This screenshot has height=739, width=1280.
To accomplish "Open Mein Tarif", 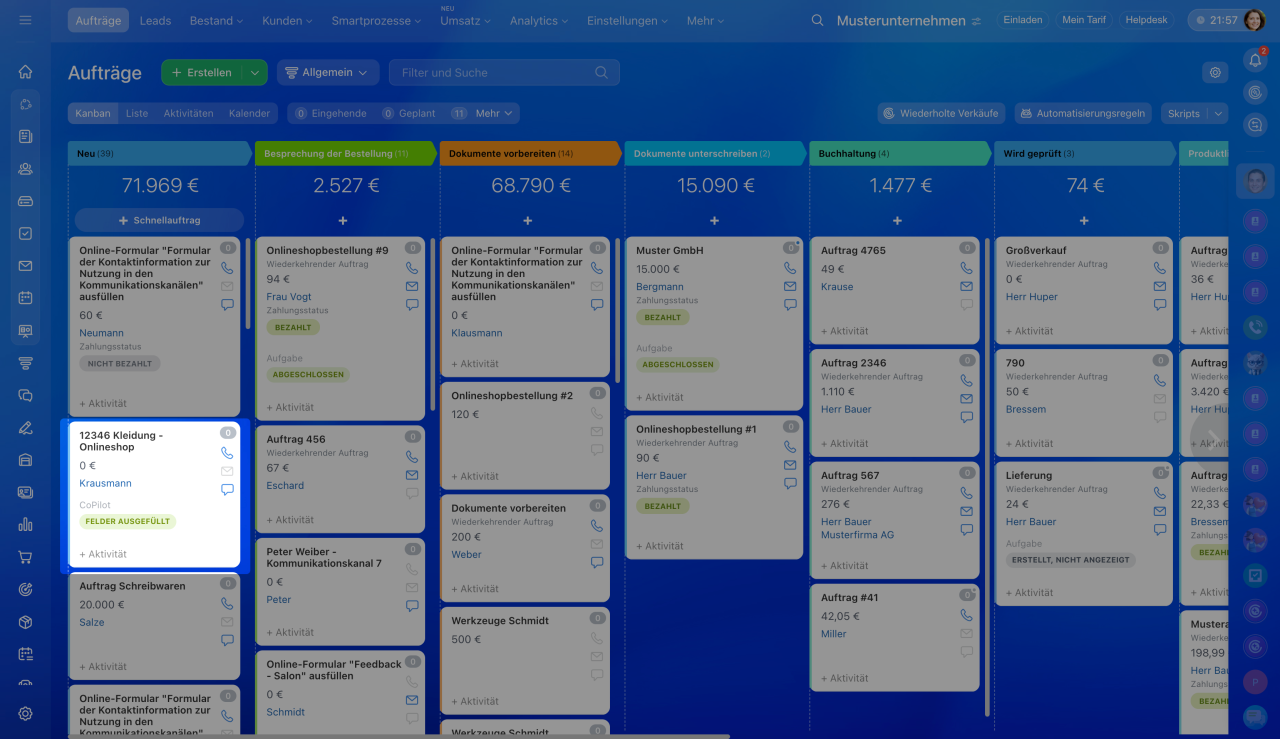I will point(1084,20).
